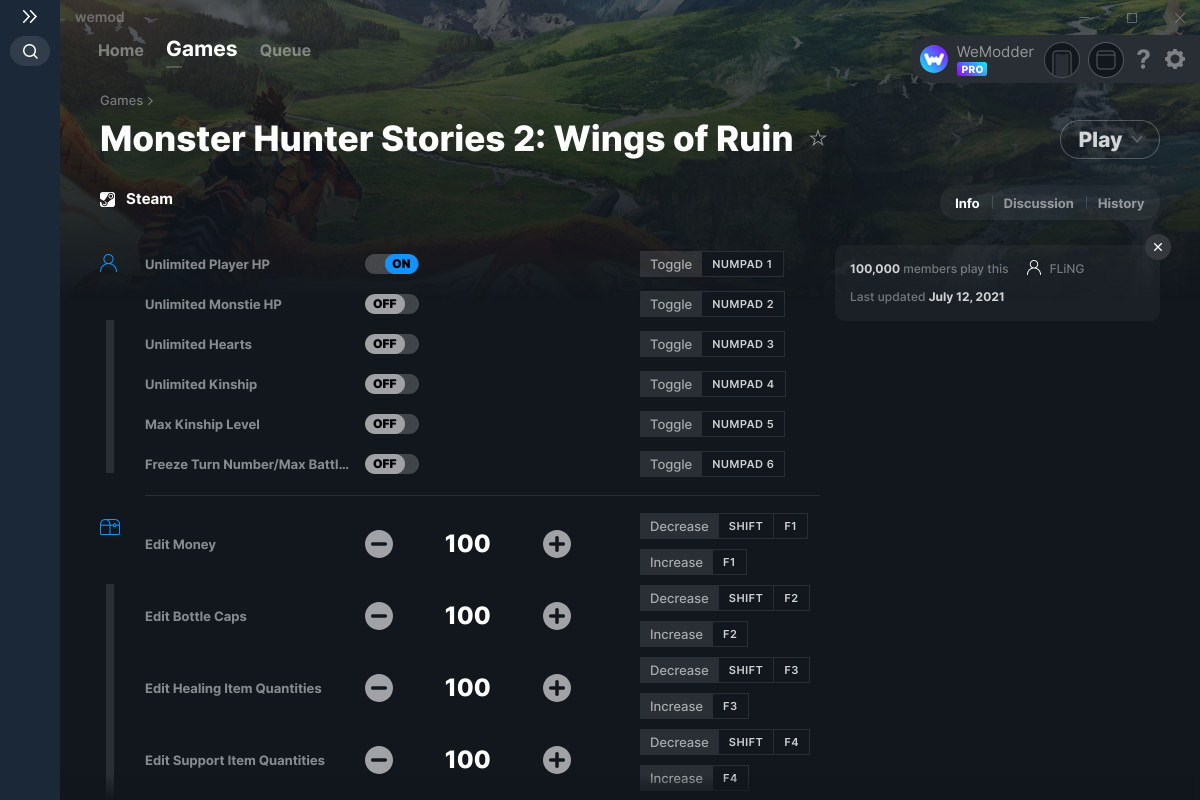Open the search icon in sidebar
The width and height of the screenshot is (1200, 800).
point(30,51)
